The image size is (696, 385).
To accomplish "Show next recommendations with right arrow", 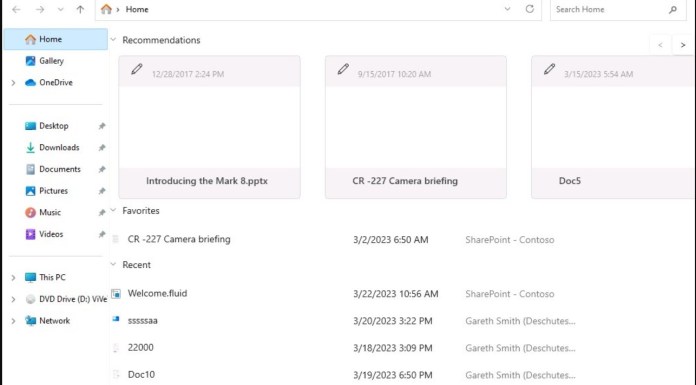I will [683, 45].
